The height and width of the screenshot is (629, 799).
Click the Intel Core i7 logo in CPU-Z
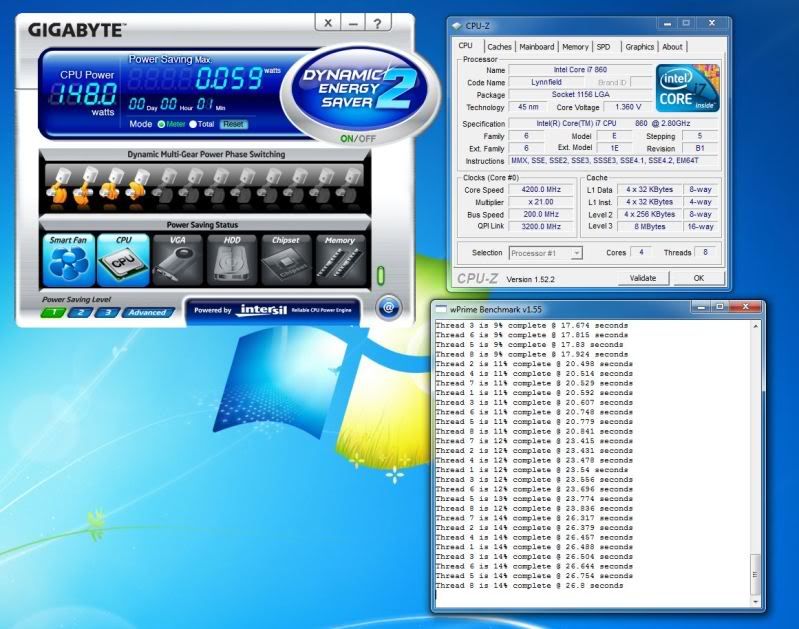click(x=687, y=88)
